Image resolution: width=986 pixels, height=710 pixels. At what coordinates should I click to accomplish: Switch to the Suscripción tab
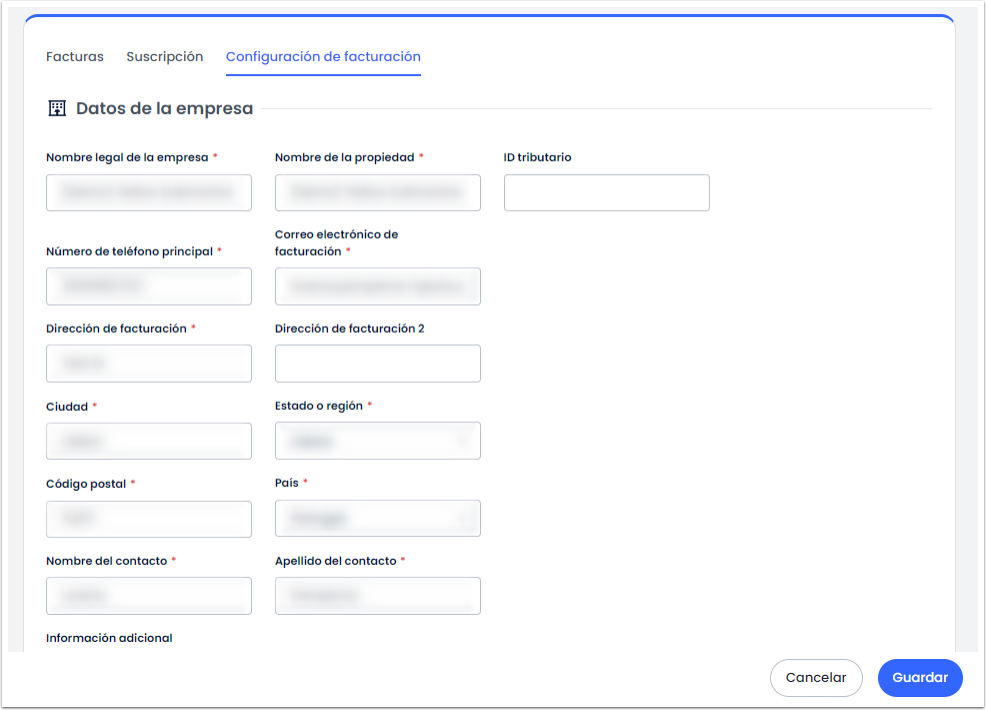164,57
